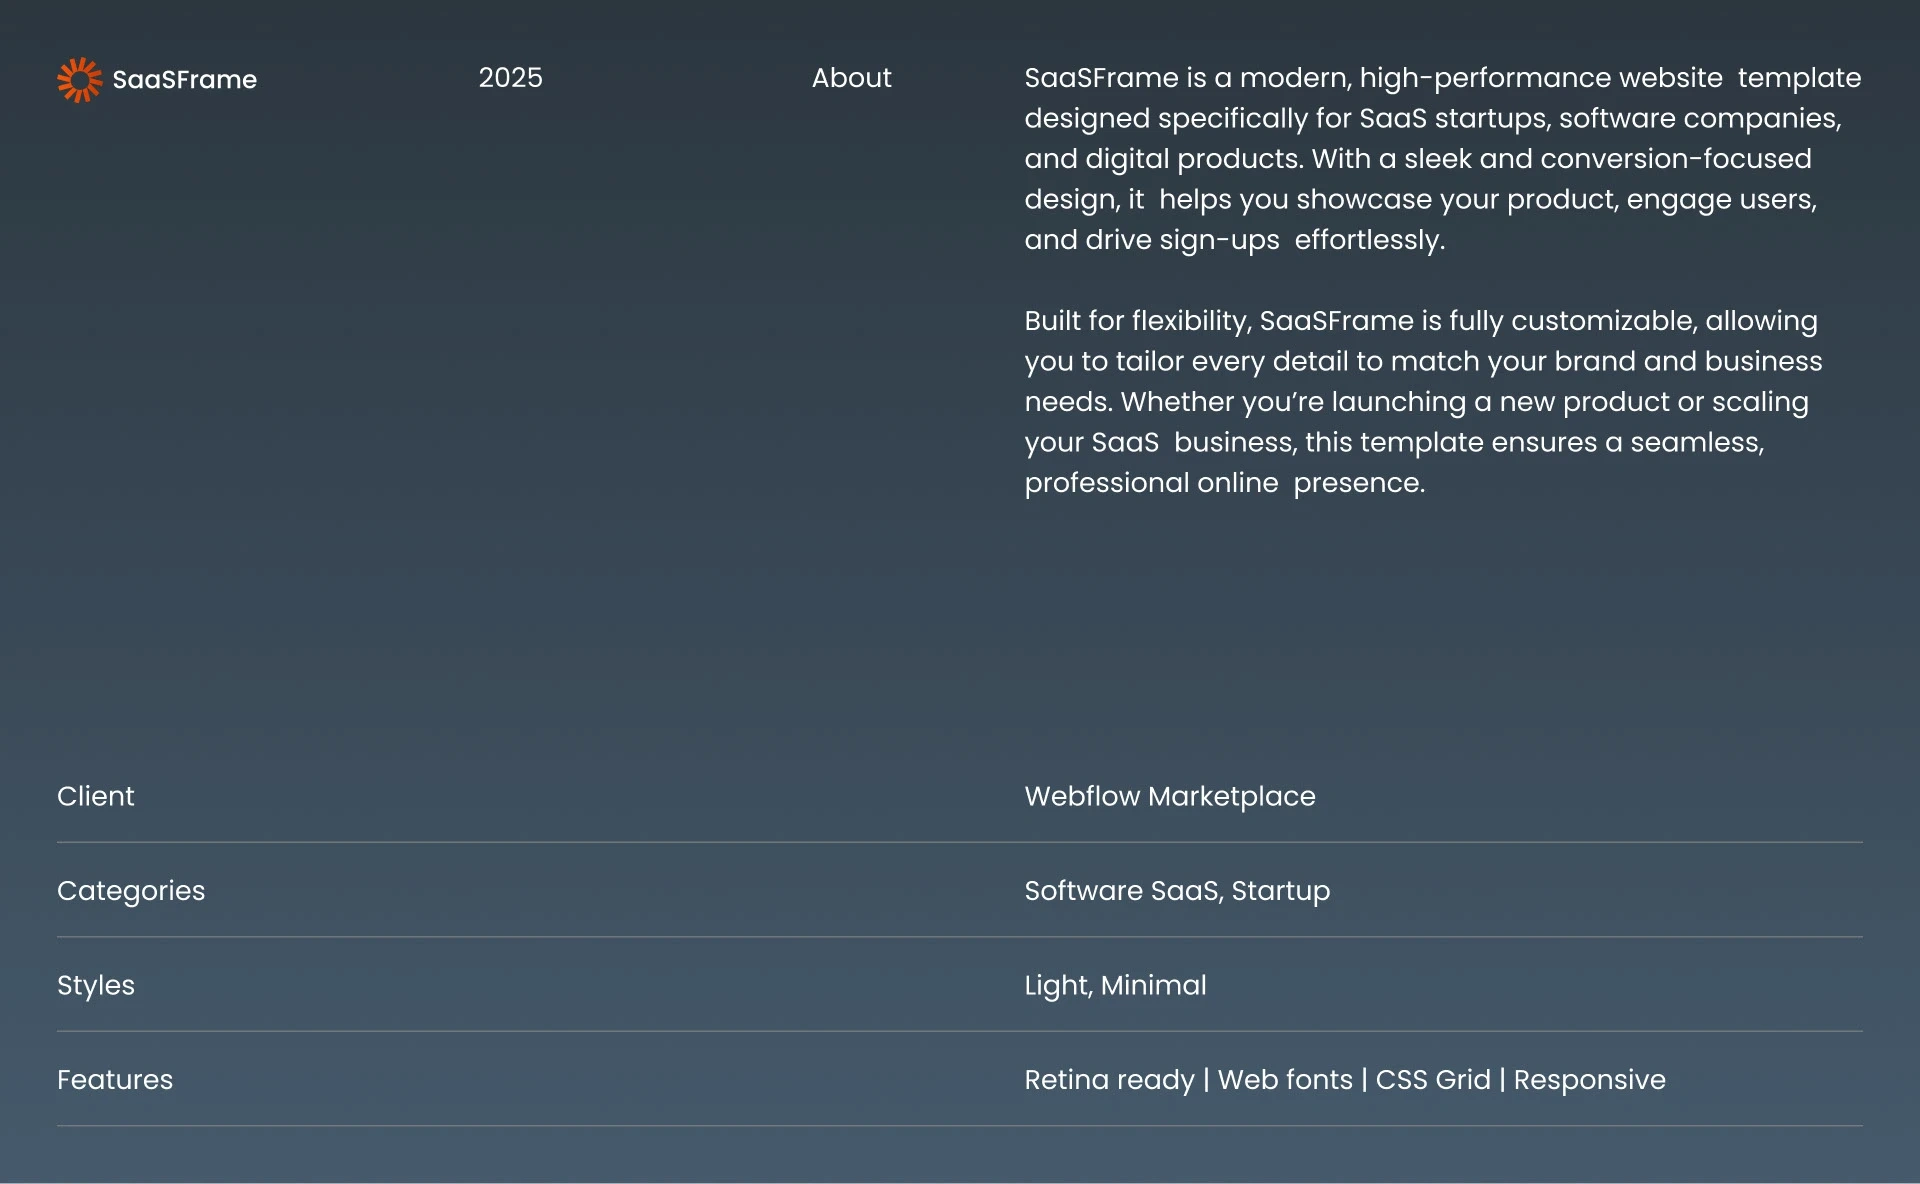Click the Categories label
The width and height of the screenshot is (1920, 1184).
(131, 891)
